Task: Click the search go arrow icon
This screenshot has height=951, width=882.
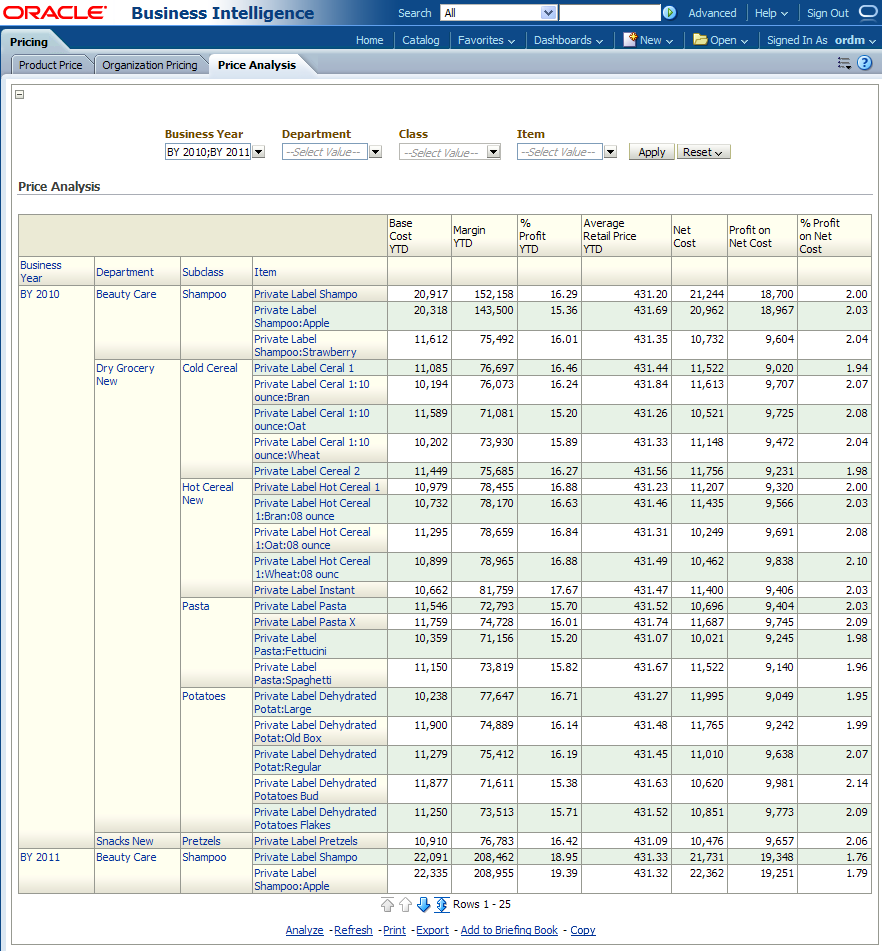Action: 669,13
